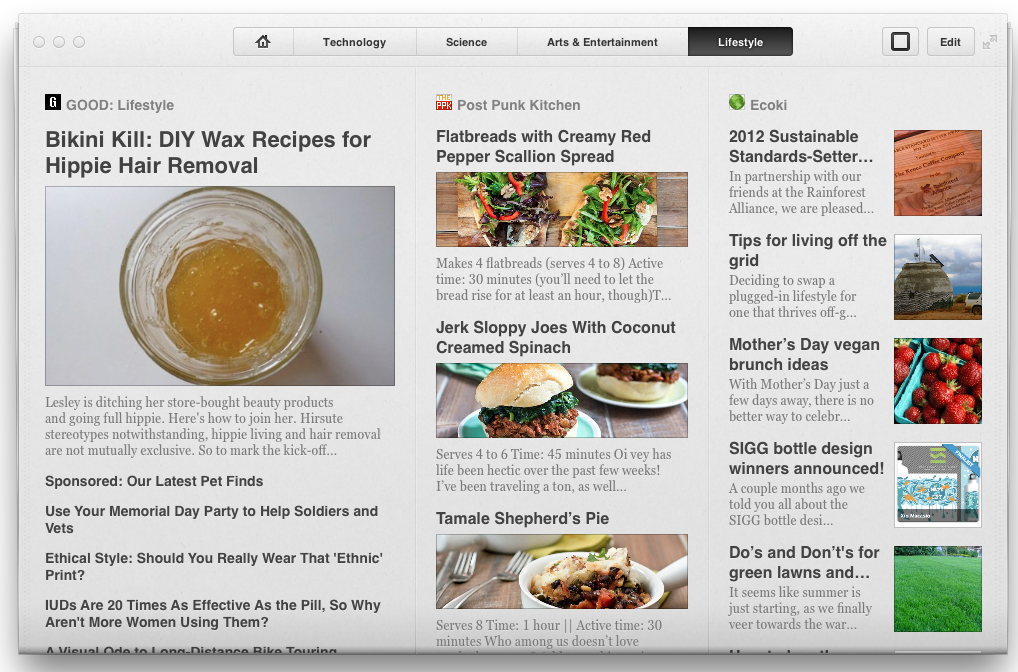
Task: Click the Home icon tab
Action: (263, 42)
